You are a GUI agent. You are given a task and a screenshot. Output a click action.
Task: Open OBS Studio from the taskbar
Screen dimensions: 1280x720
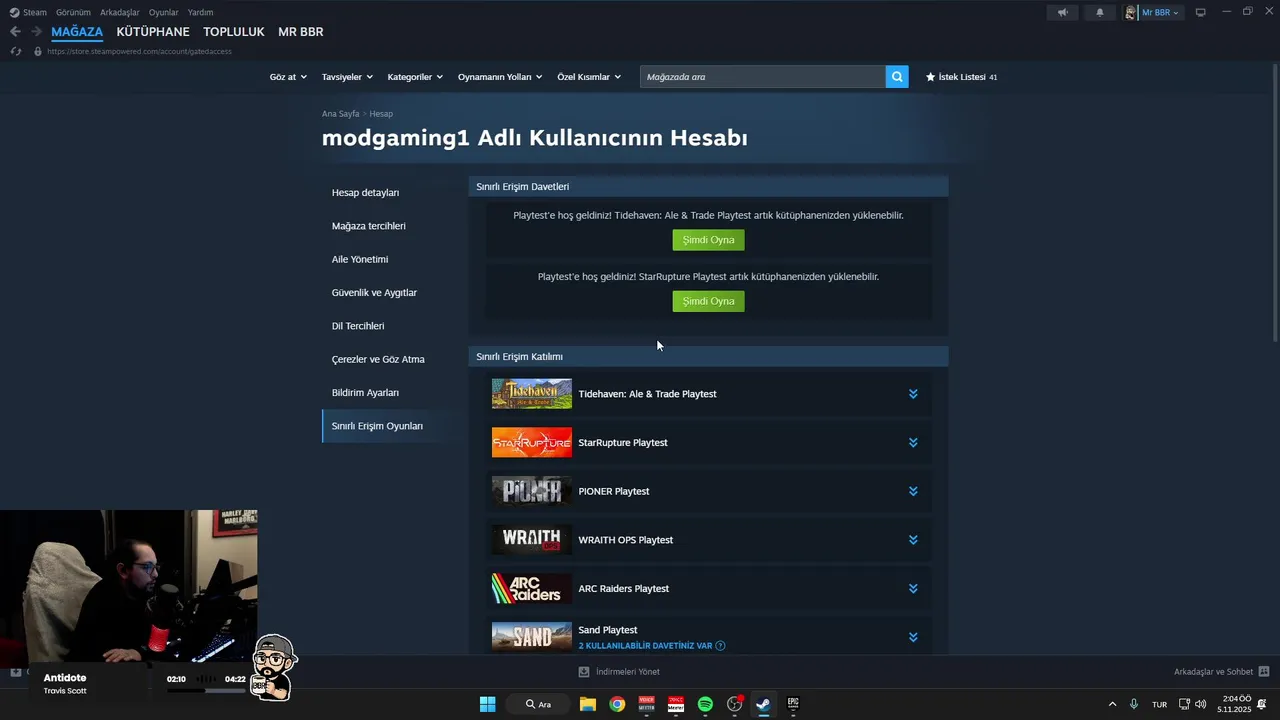coord(735,704)
